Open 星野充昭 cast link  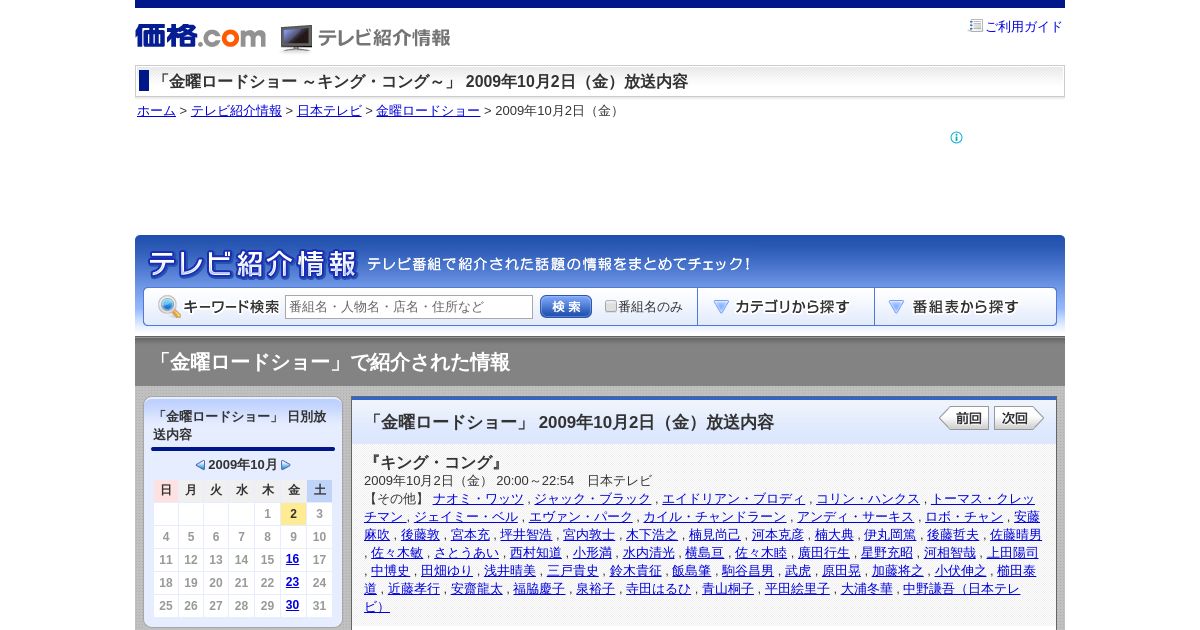coord(887,553)
